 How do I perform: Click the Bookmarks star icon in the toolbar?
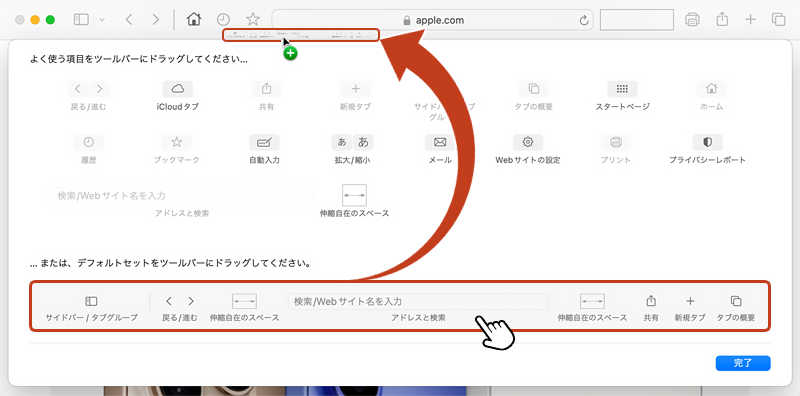(253, 19)
